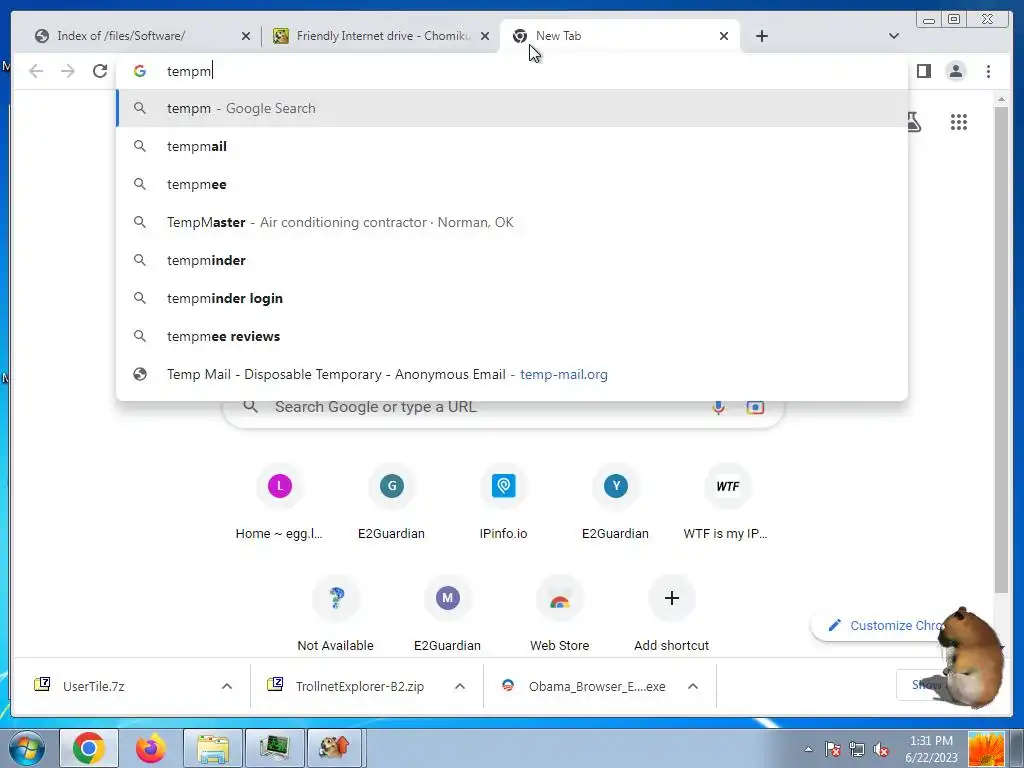Click the taskbar clock showing 1:31 PM

(931, 748)
